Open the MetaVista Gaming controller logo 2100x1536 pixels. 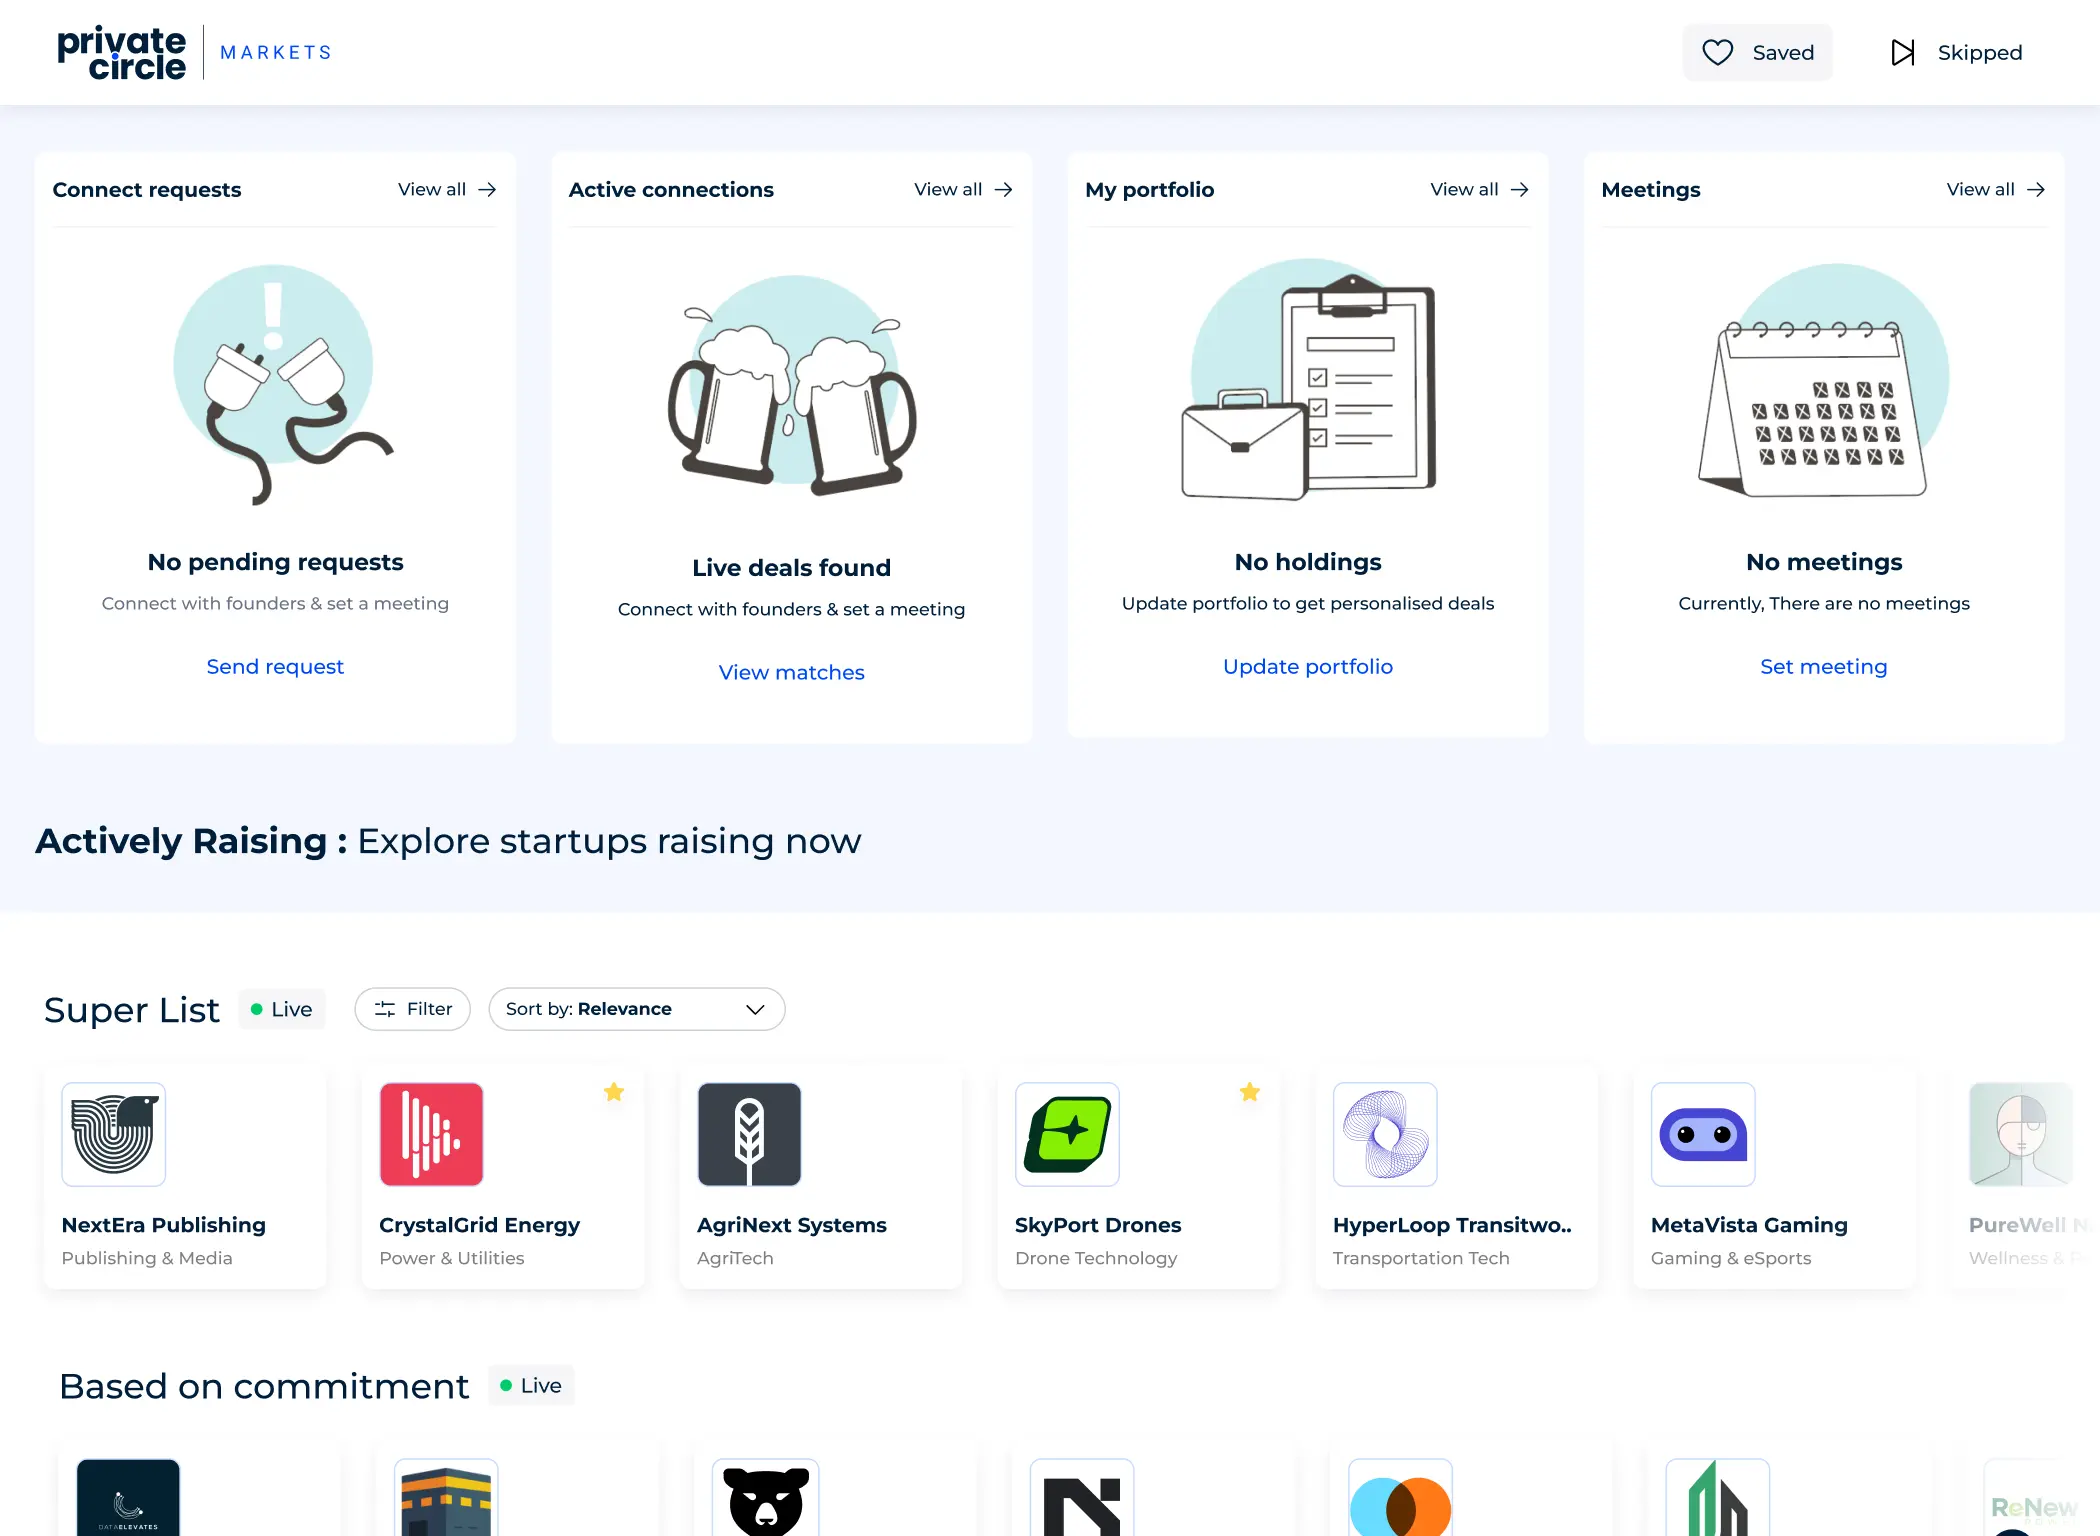coord(1704,1134)
